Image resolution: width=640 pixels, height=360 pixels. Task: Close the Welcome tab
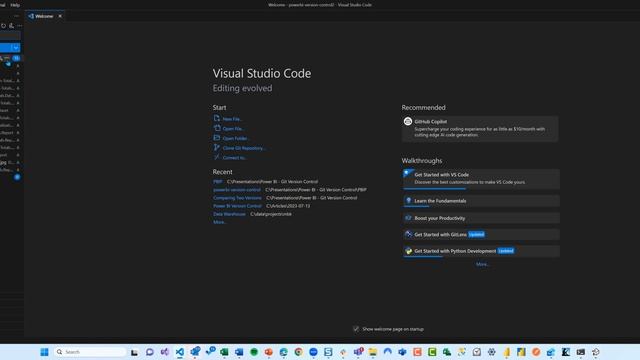point(60,16)
